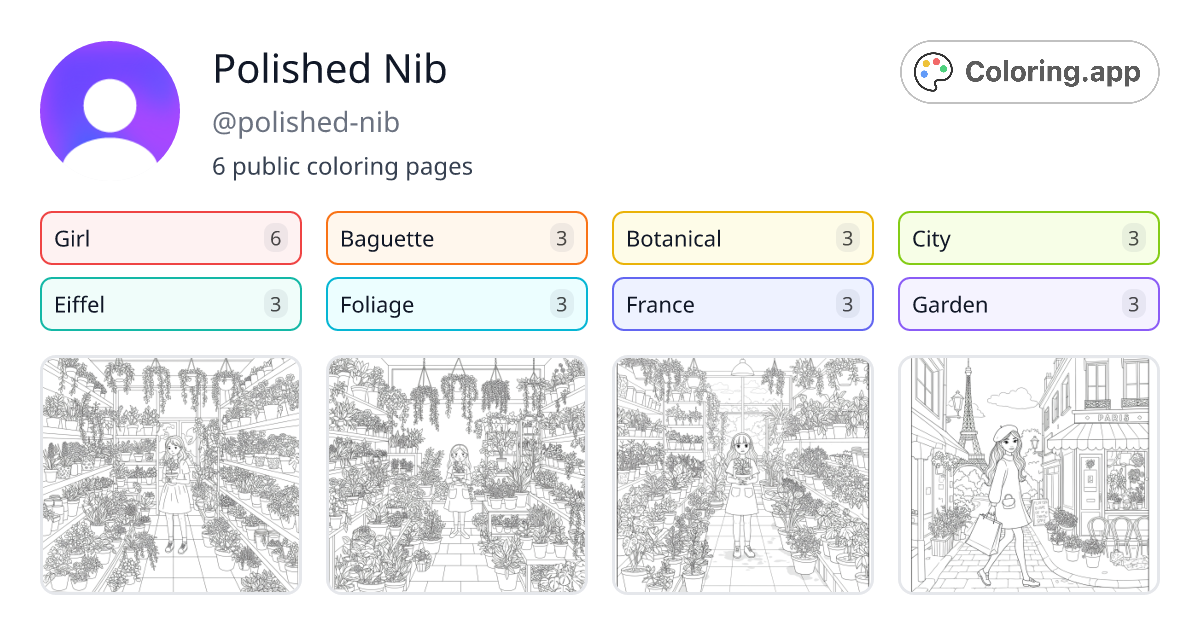Open the third greenhouse girl coloring page
1200x630 pixels.
pos(743,474)
